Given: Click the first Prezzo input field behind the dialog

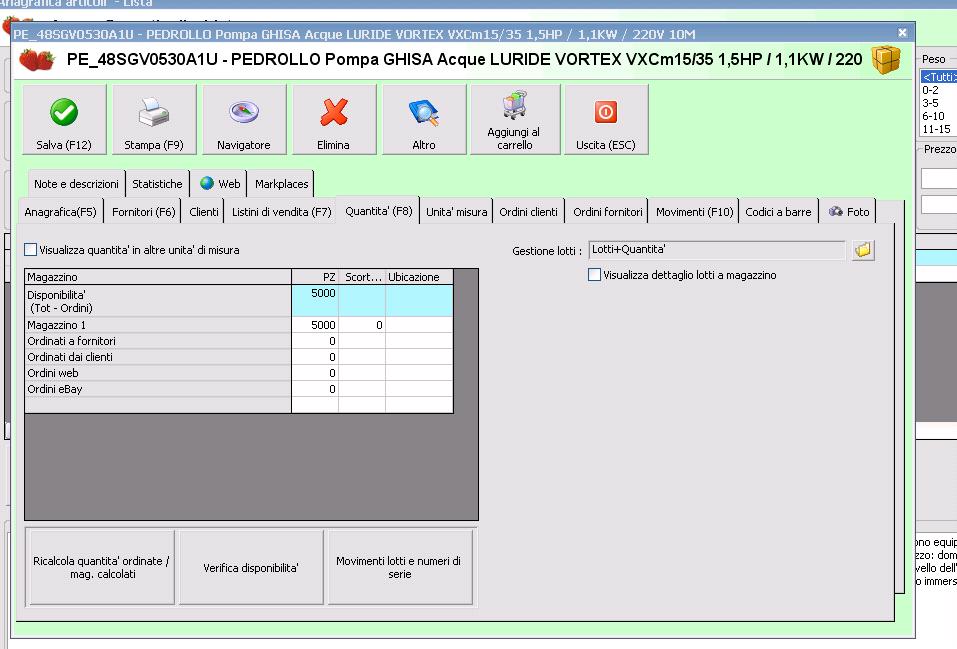Looking at the screenshot, I should pyautogui.click(x=939, y=179).
